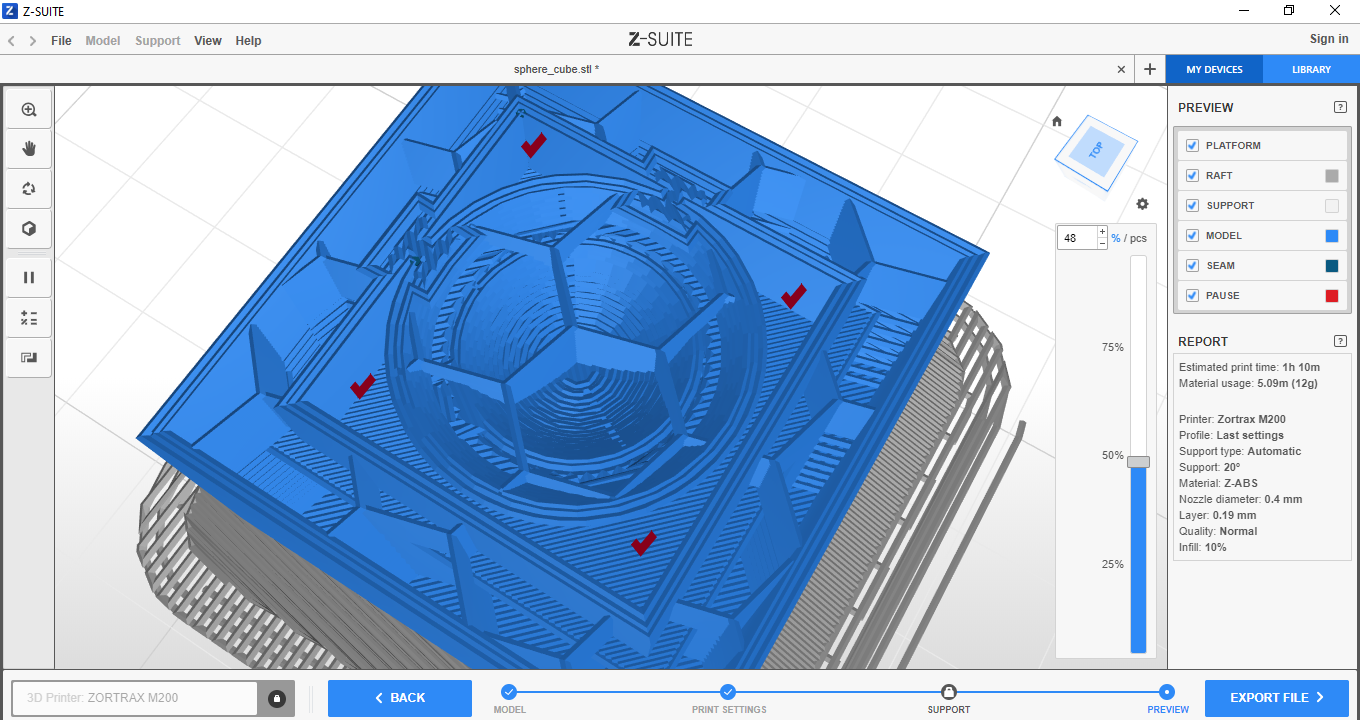
Task: Click the TOP face of view cube
Action: [x=1095, y=151]
